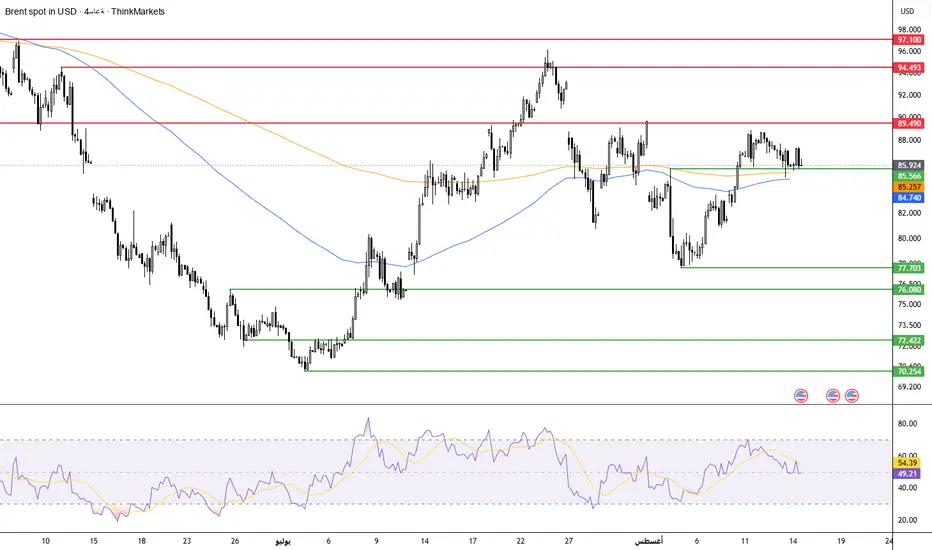Select the green 77.703 support price label

pos(909,268)
